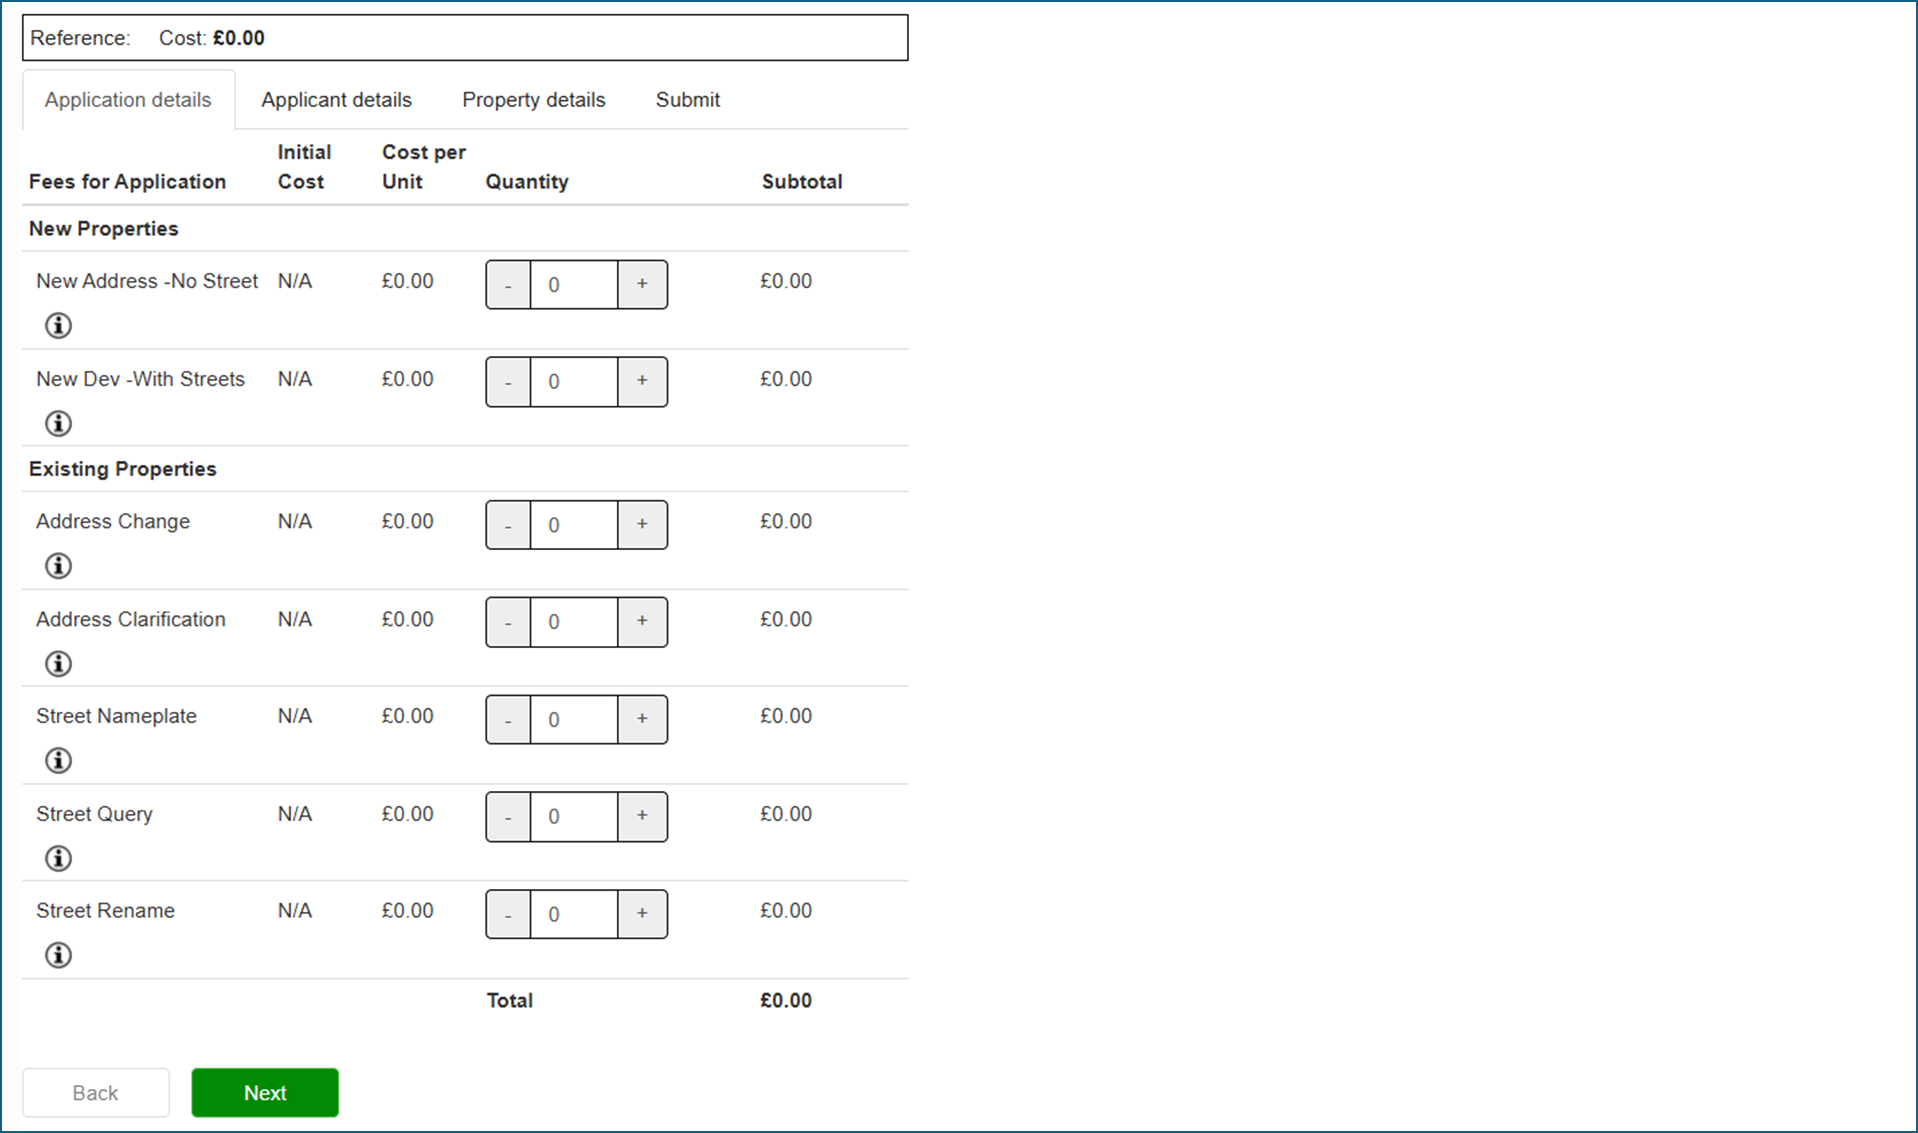Click the bold Total amount £0.00
1918x1133 pixels.
[x=786, y=1001]
